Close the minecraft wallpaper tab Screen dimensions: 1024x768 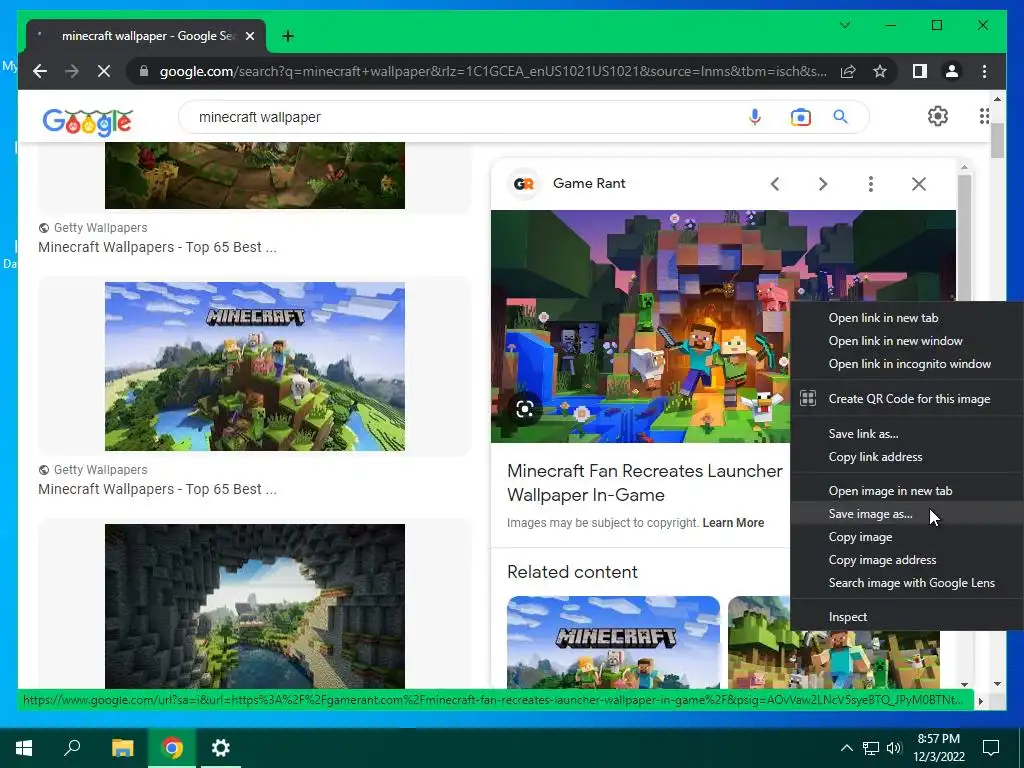coord(249,36)
